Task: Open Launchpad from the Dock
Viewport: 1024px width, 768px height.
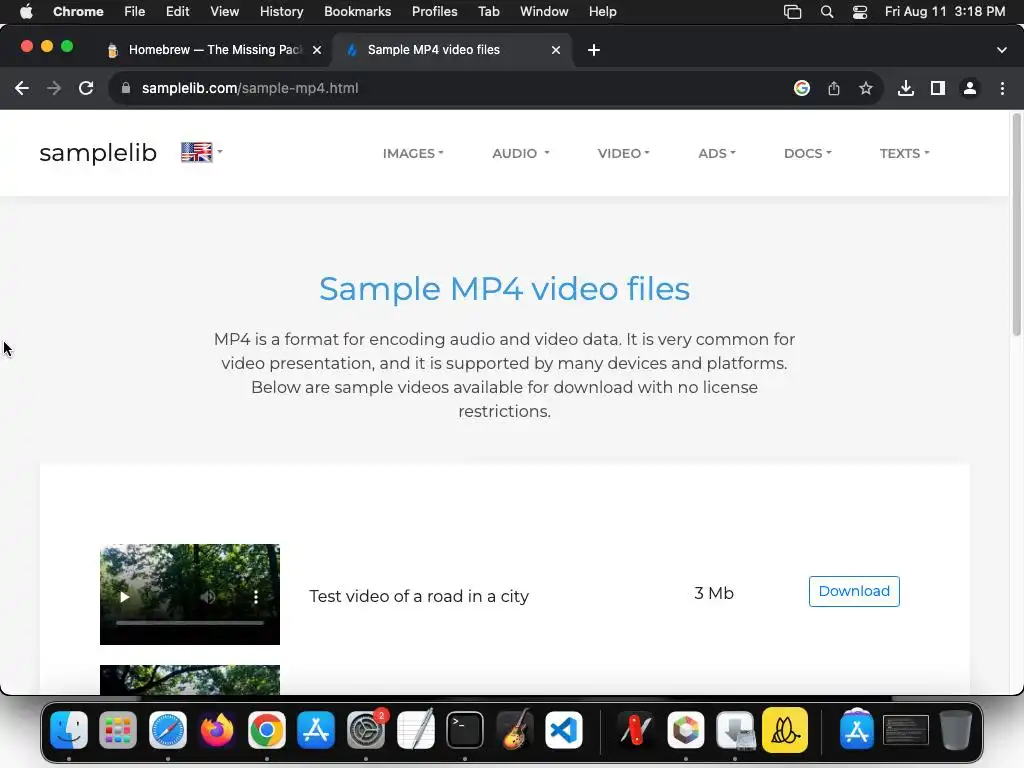Action: coord(118,730)
